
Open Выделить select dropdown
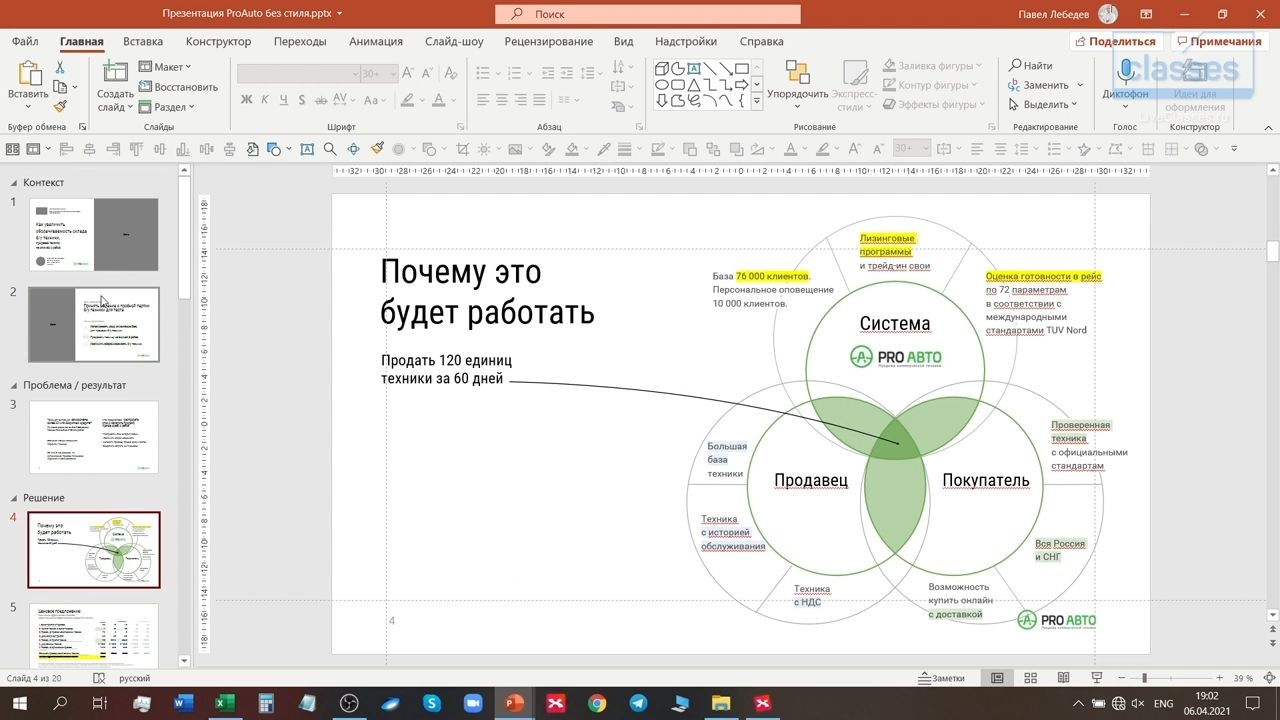pos(1043,104)
